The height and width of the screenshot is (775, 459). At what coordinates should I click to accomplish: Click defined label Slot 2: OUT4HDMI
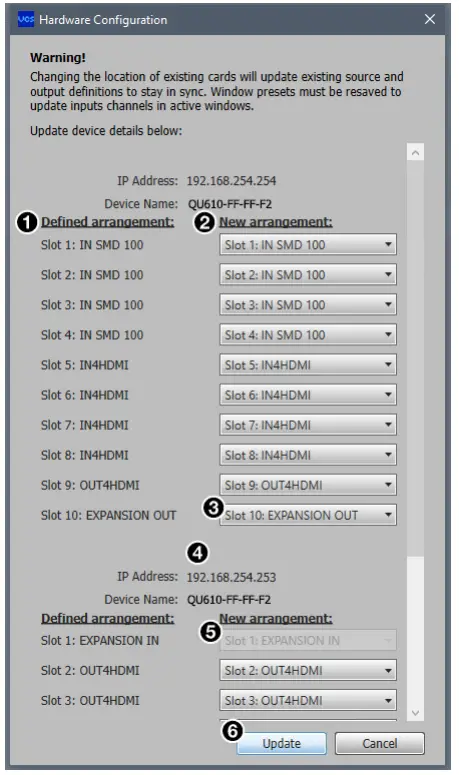90,670
